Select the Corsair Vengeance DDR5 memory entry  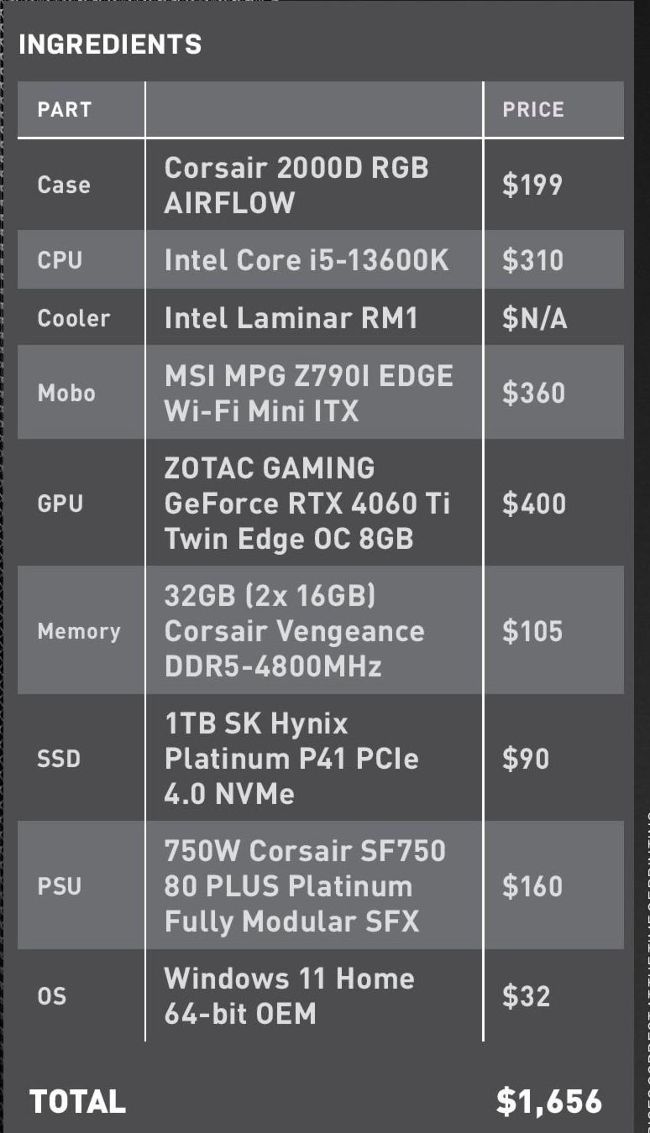(x=294, y=631)
